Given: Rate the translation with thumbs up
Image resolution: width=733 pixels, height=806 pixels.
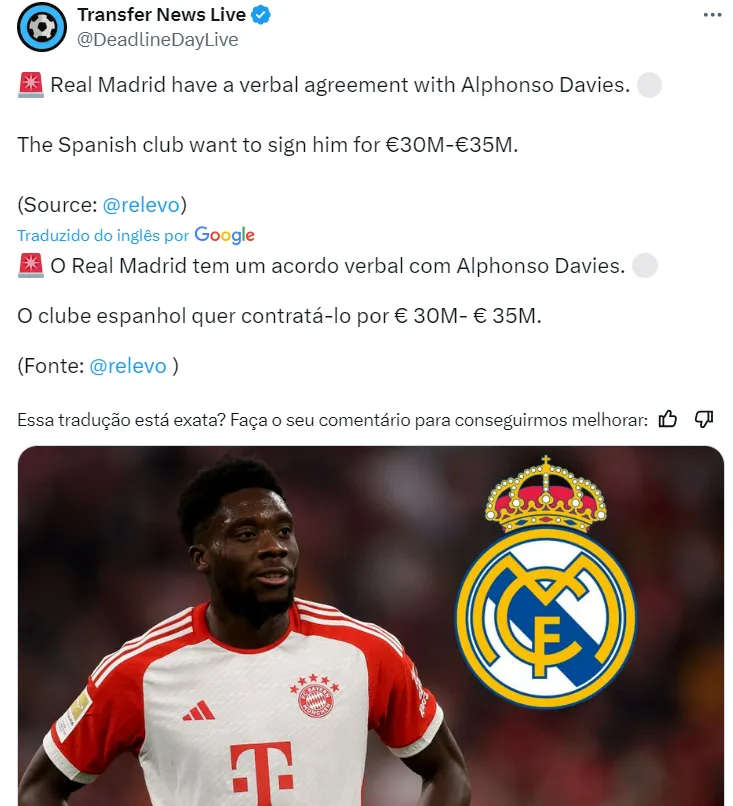Looking at the screenshot, I should [668, 419].
